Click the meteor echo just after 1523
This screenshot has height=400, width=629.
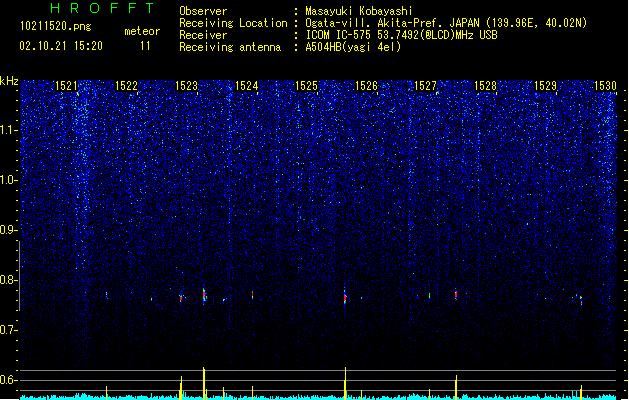coord(204,295)
